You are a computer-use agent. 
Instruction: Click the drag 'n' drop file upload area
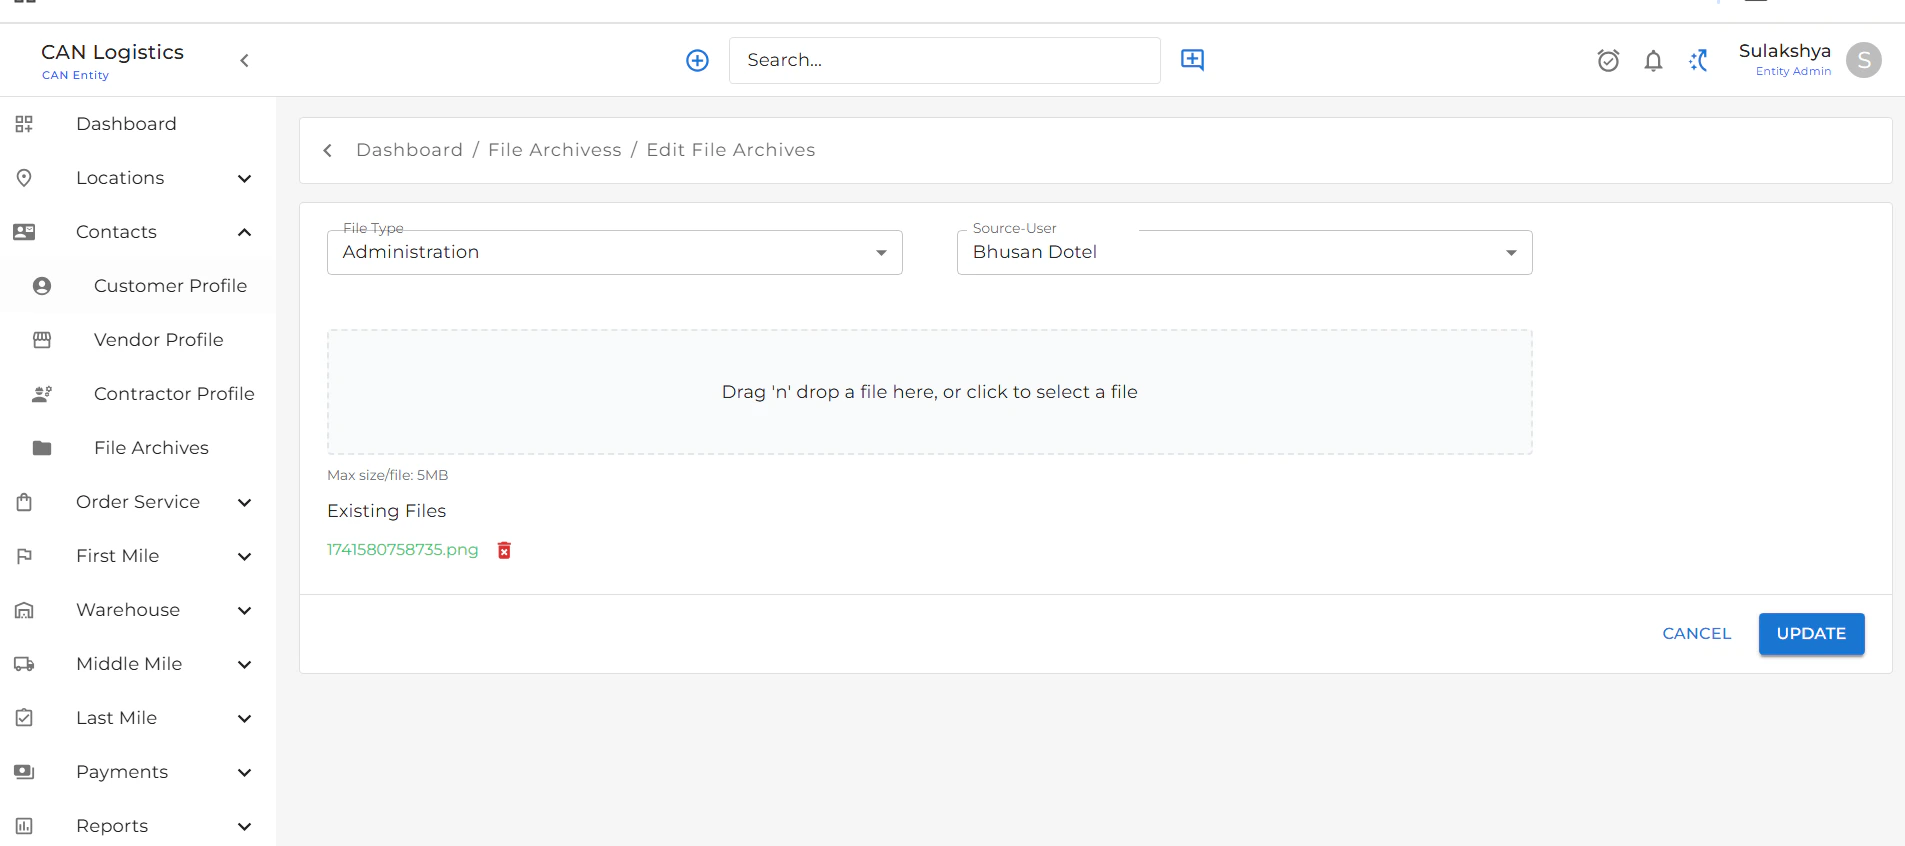click(930, 392)
